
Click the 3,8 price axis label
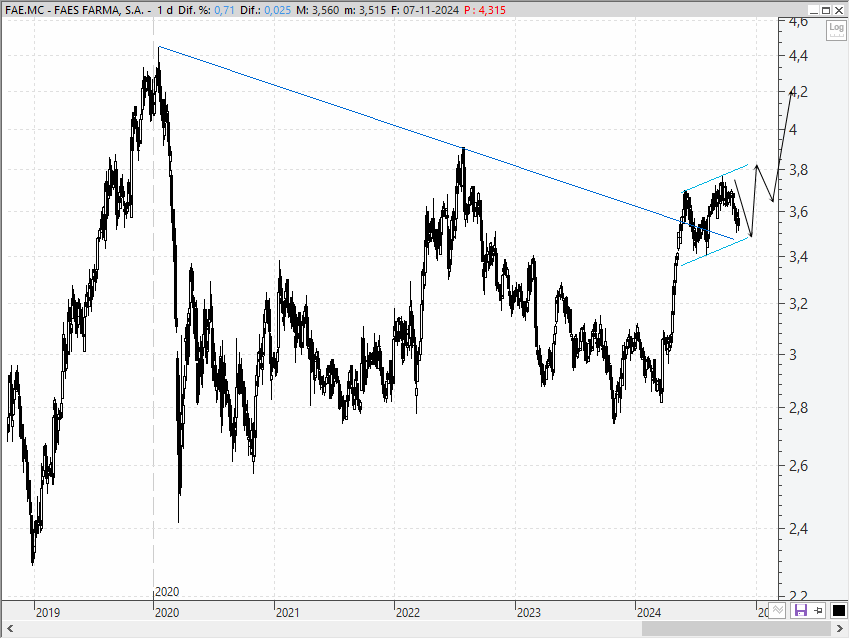pyautogui.click(x=798, y=170)
